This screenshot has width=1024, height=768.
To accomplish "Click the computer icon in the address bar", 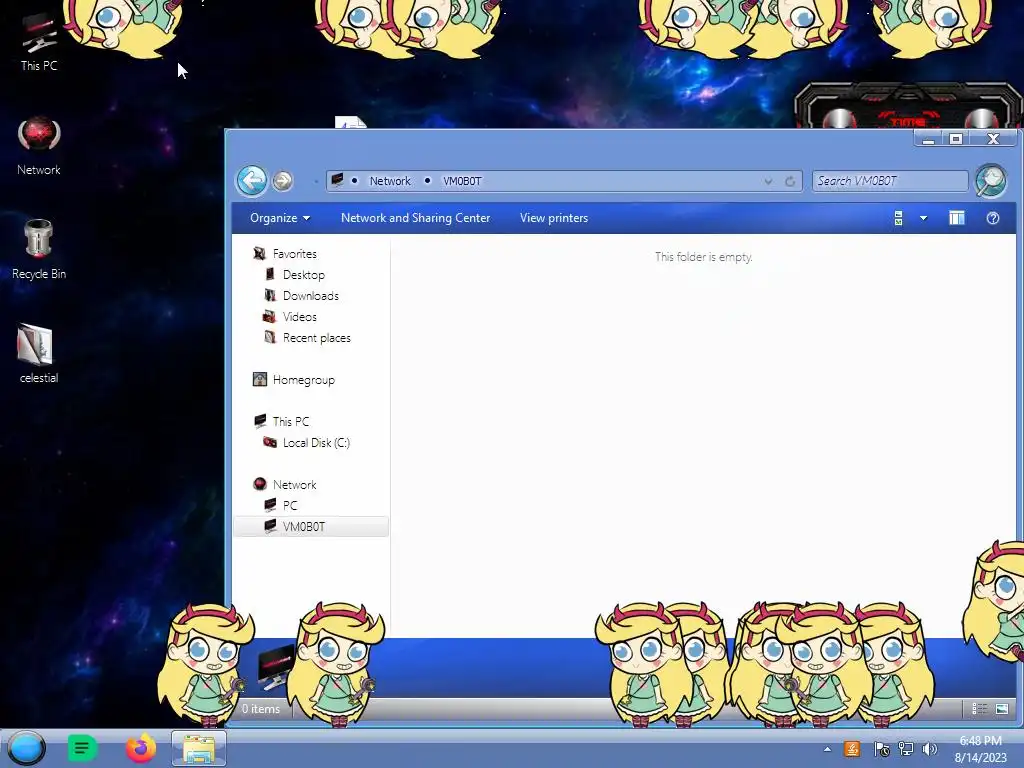I will [338, 180].
